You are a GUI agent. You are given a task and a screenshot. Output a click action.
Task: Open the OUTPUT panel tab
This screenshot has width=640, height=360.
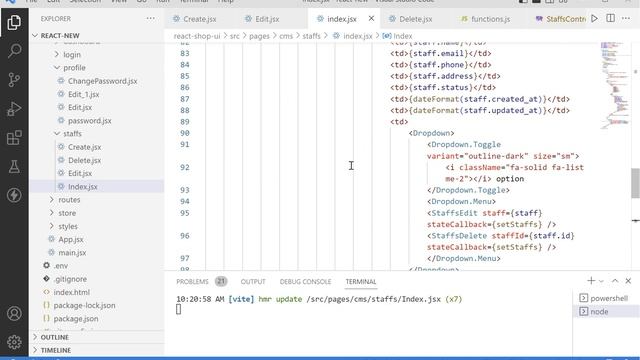coord(253,282)
